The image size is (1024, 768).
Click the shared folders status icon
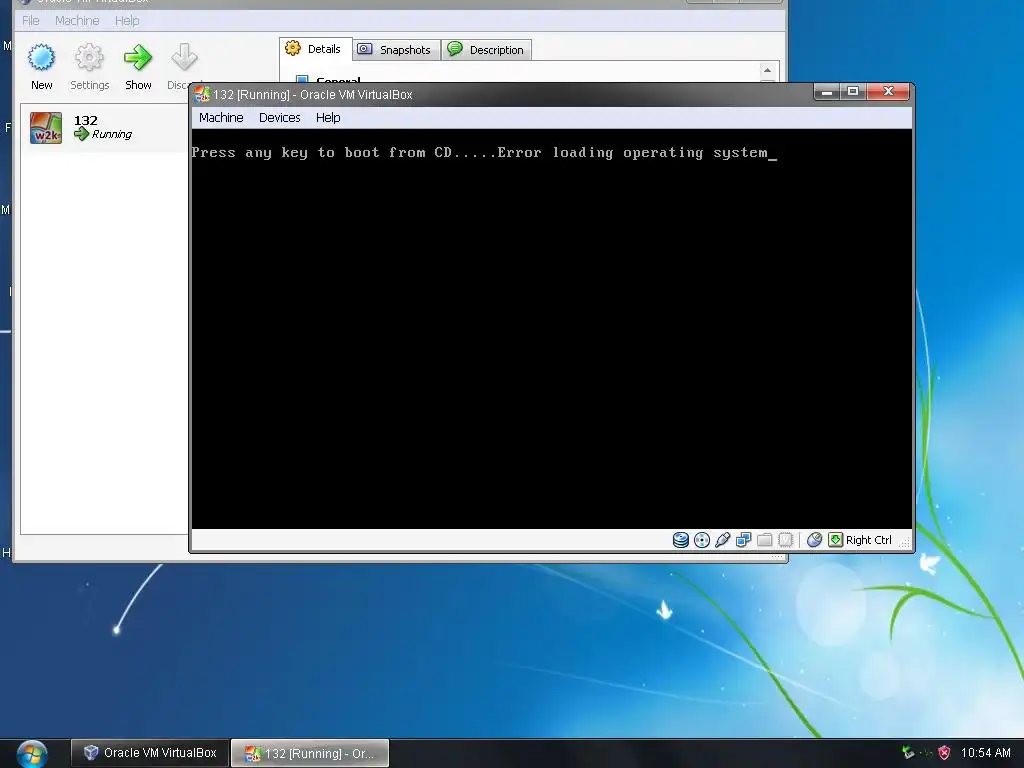(x=765, y=540)
